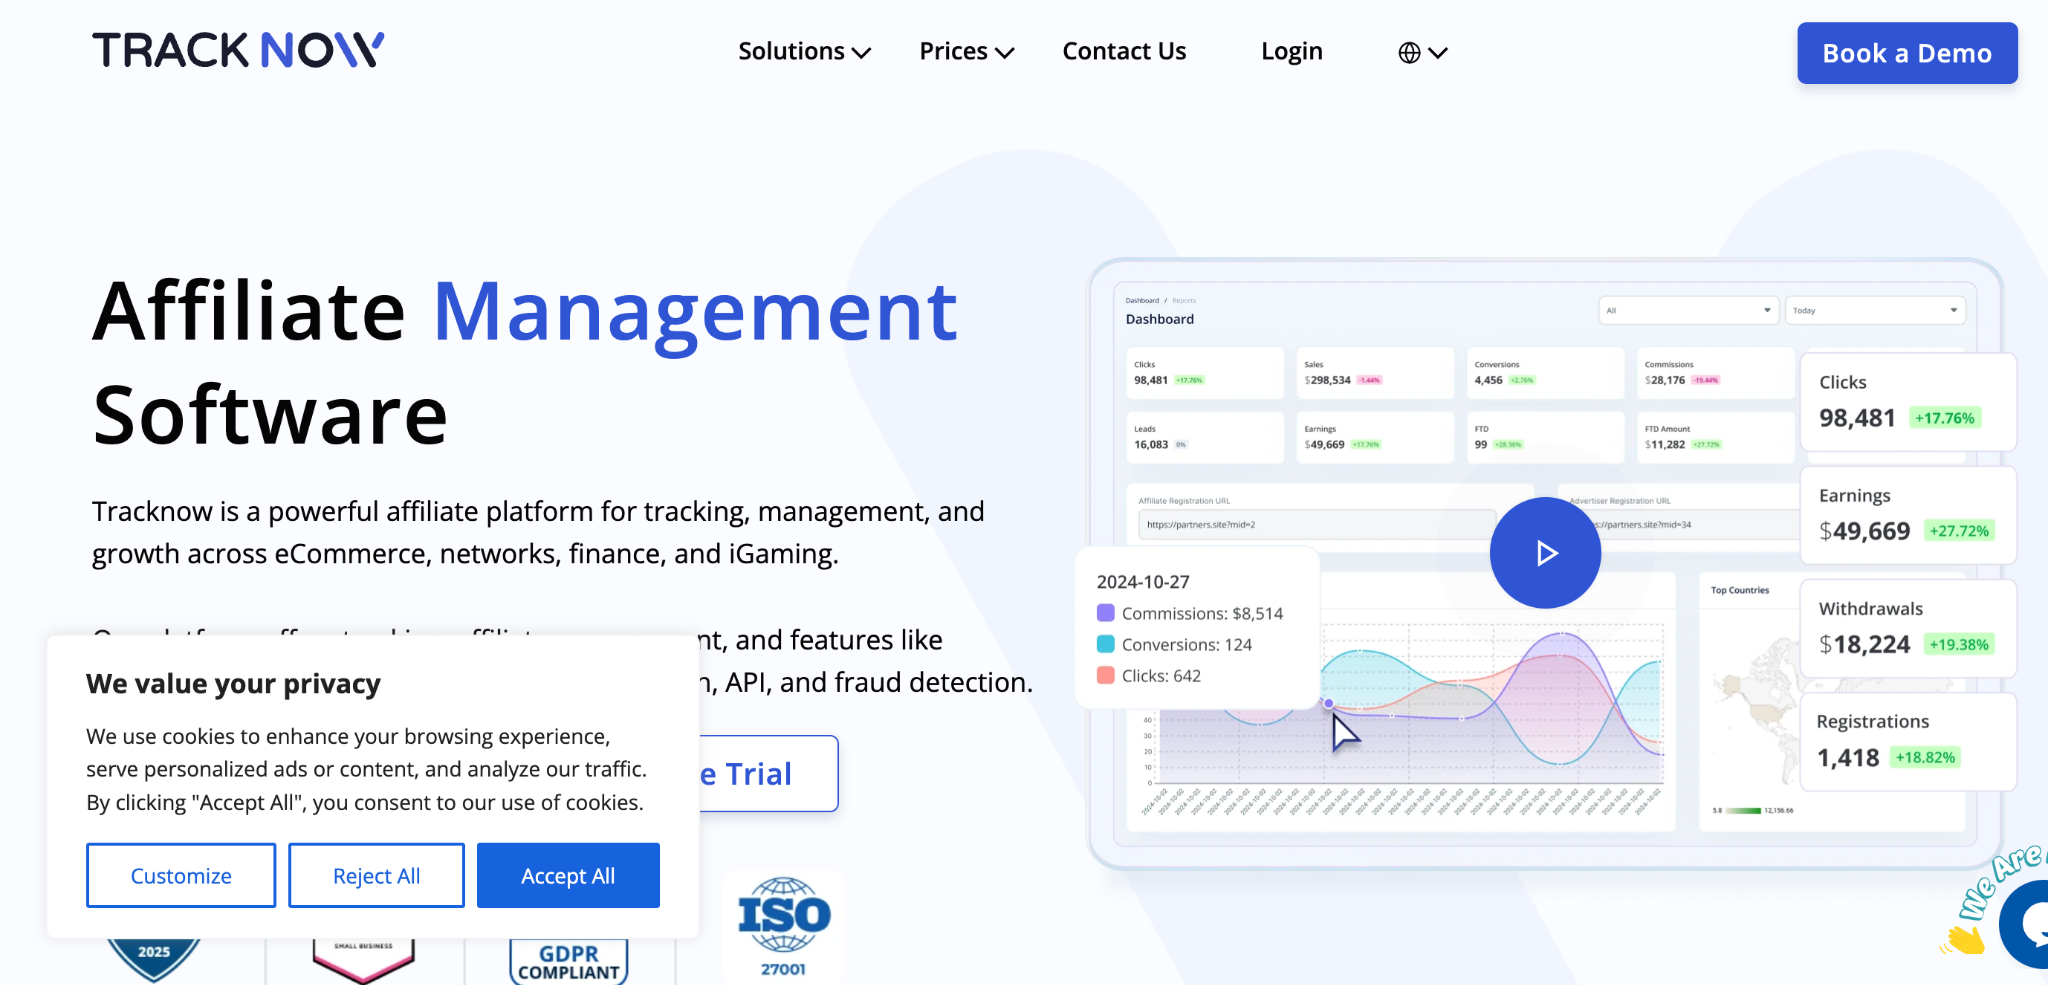Open the 'All' dropdown in dashboard preview

point(1689,310)
